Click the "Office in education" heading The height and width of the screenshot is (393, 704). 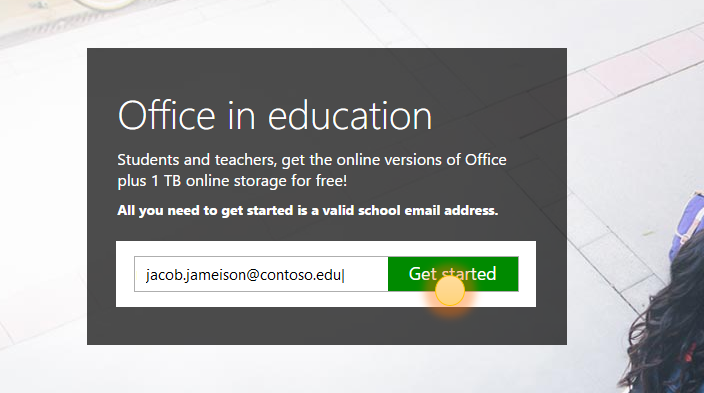coord(275,115)
